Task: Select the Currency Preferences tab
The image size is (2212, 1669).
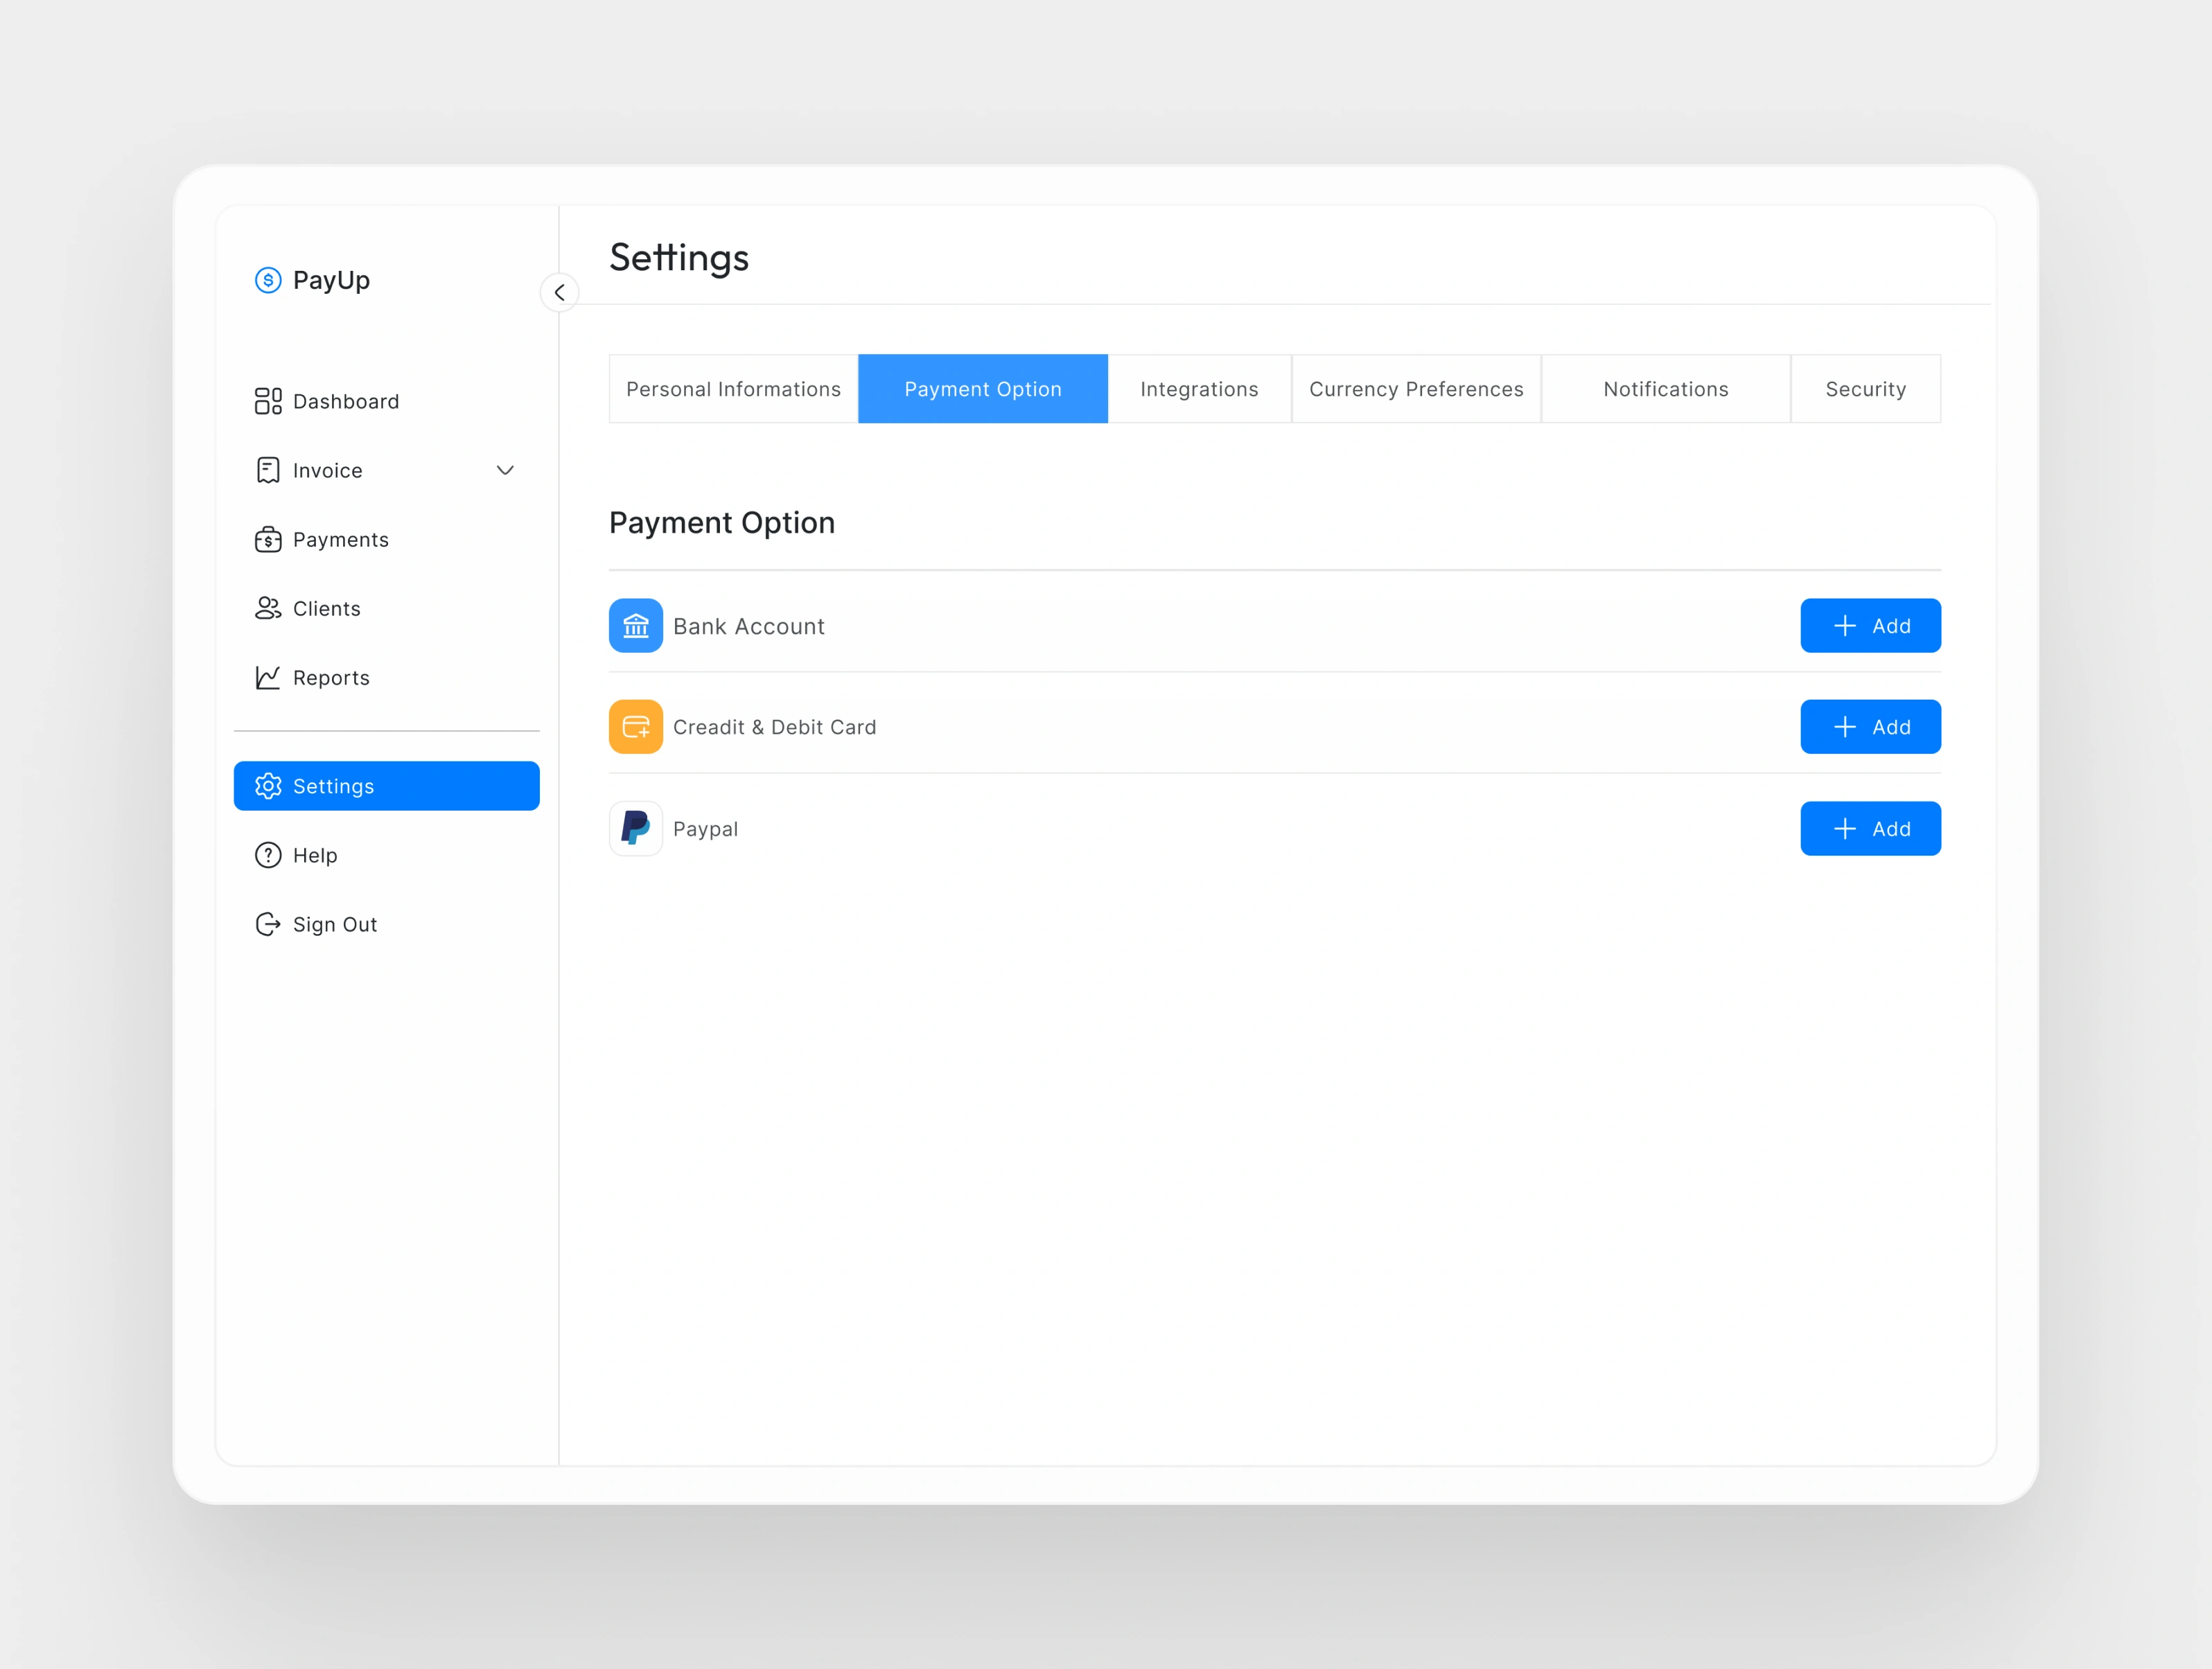Action: click(1416, 389)
